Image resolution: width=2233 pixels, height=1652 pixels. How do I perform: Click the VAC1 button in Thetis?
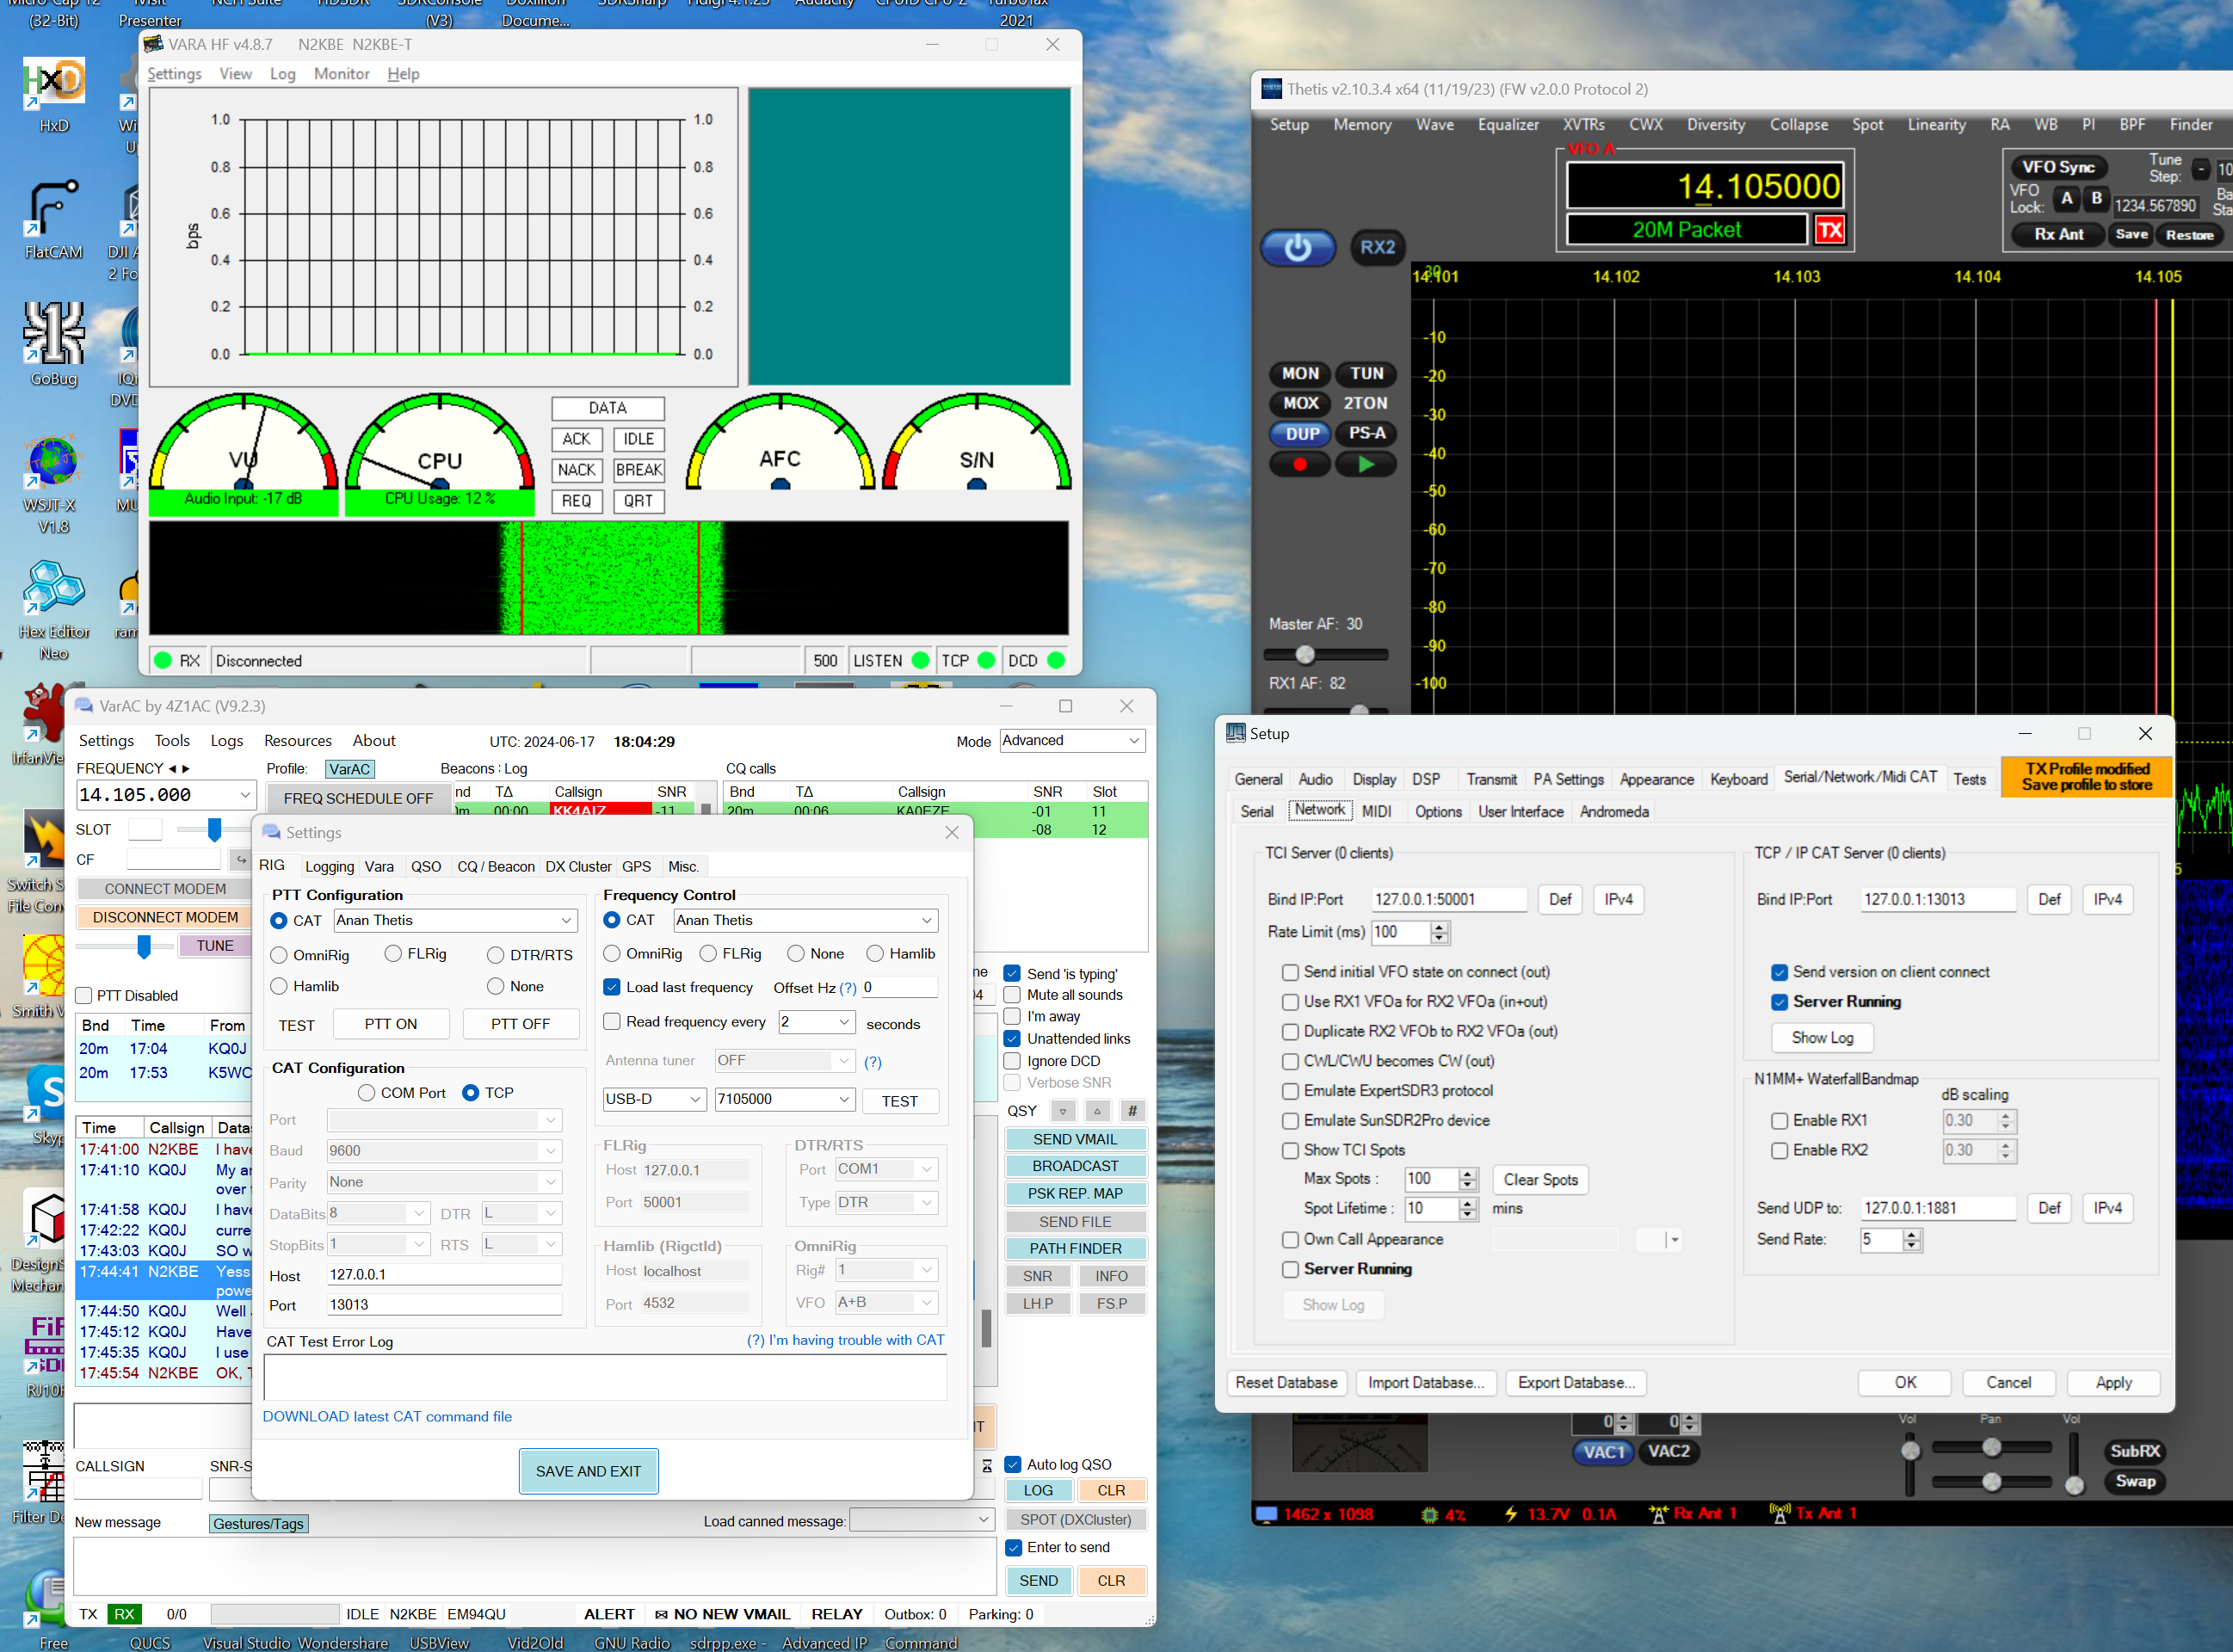coord(1604,1452)
